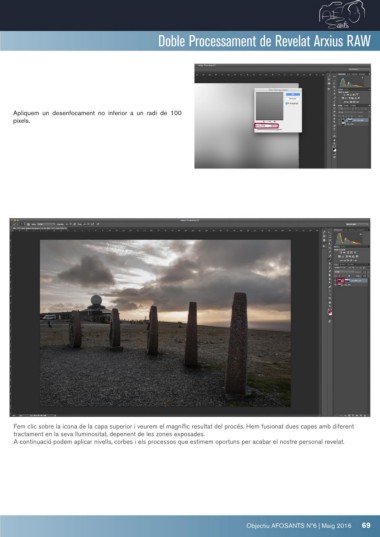The width and height of the screenshot is (380, 537).
Task: Zoom out the blur dialog preview
Action: pyautogui.click(x=264, y=121)
